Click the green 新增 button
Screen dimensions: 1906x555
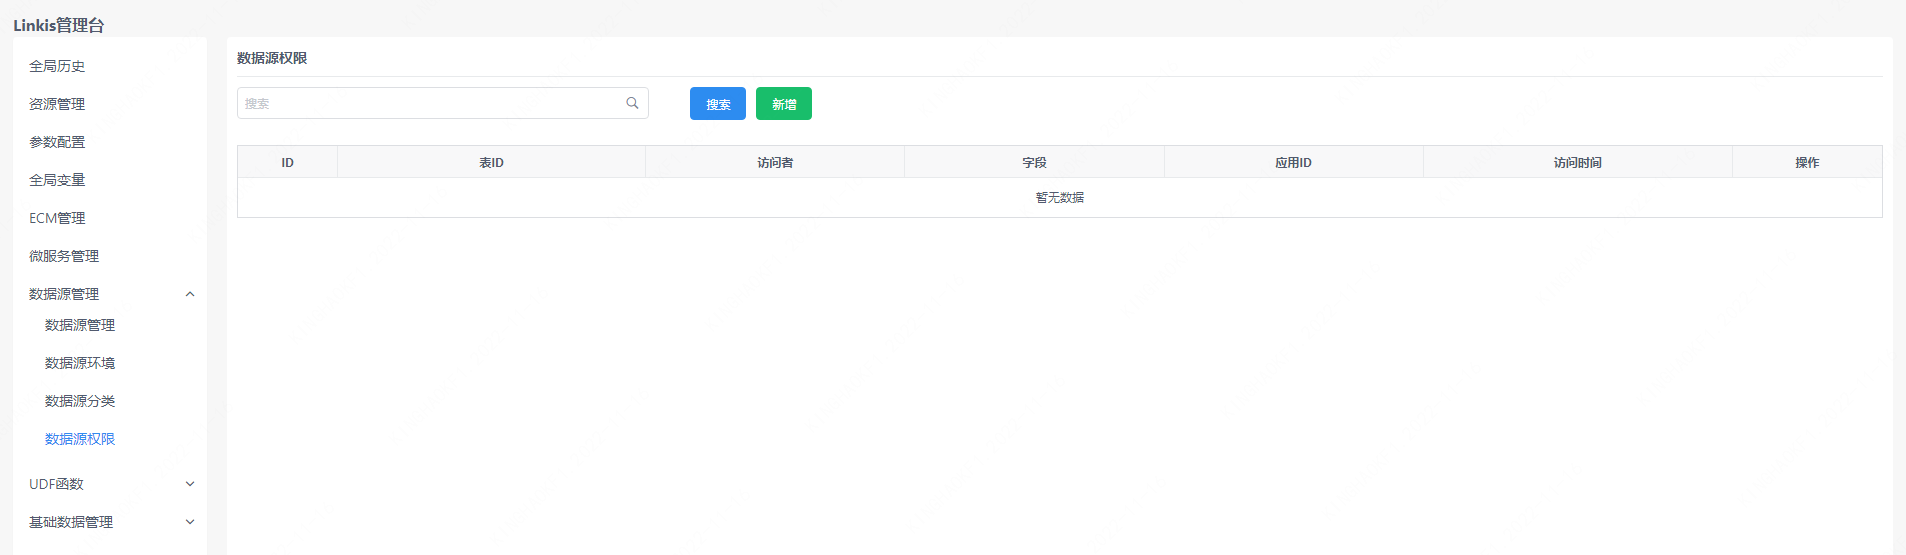click(783, 104)
